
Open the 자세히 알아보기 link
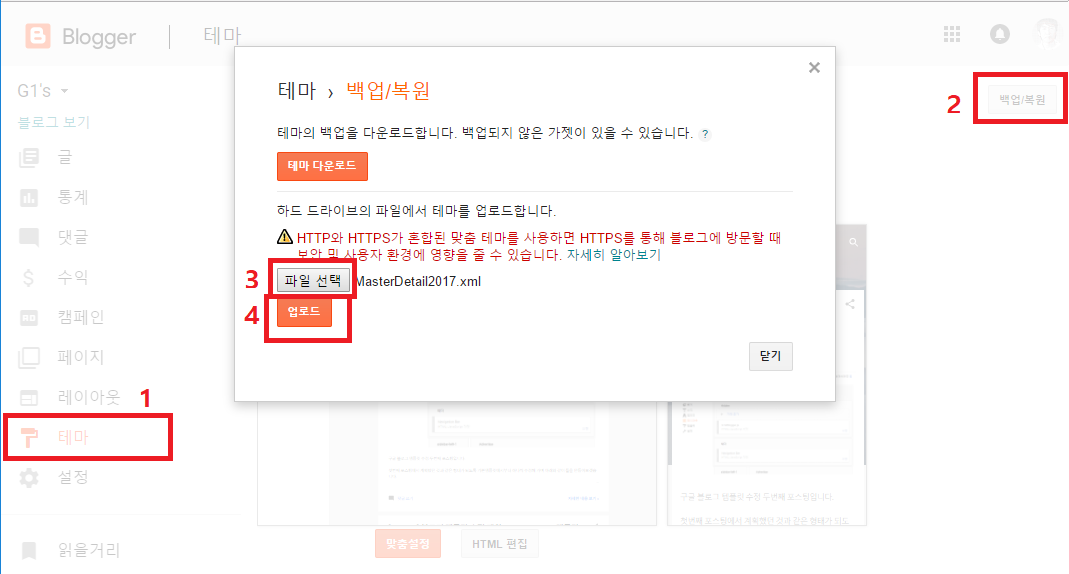pyautogui.click(x=614, y=255)
